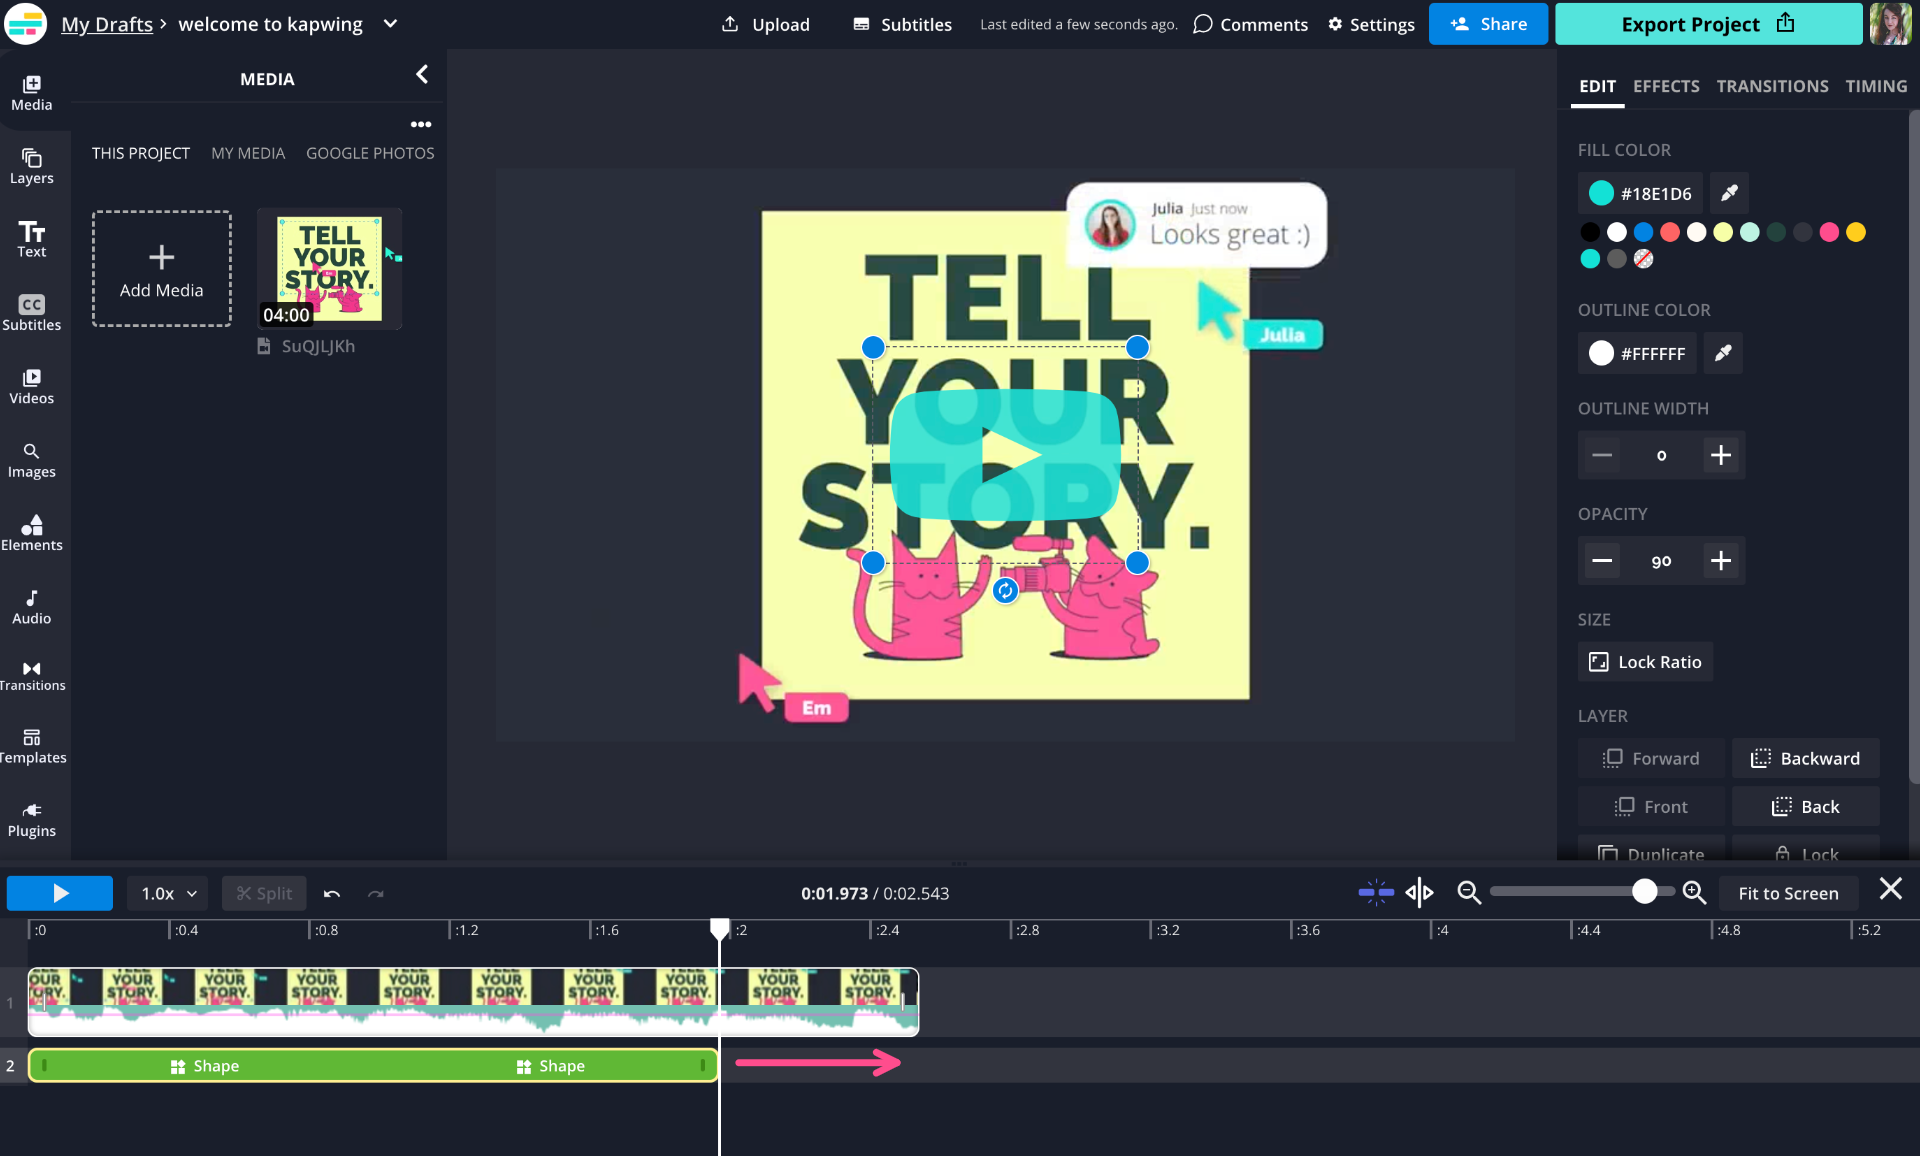Screen dimensions: 1920x1156
Task: Click the split-at-playhead icon beside zoom
Action: tap(1419, 892)
